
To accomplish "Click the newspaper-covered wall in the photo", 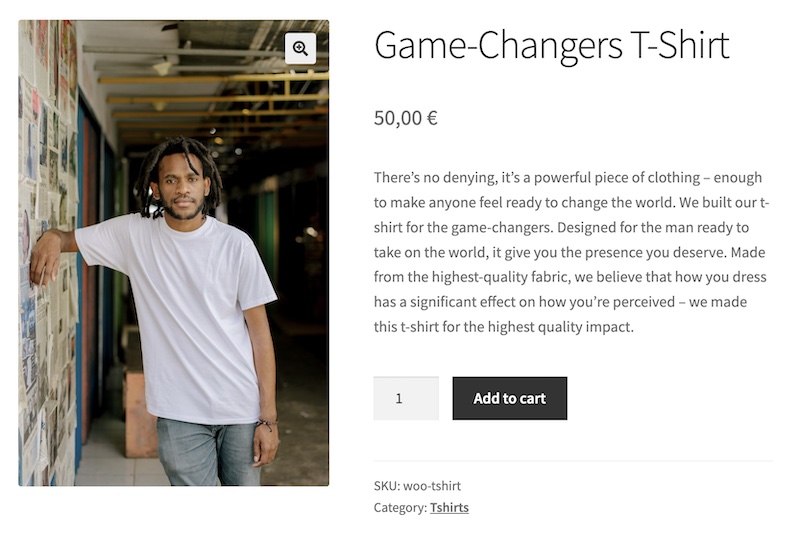I will click(x=46, y=255).
